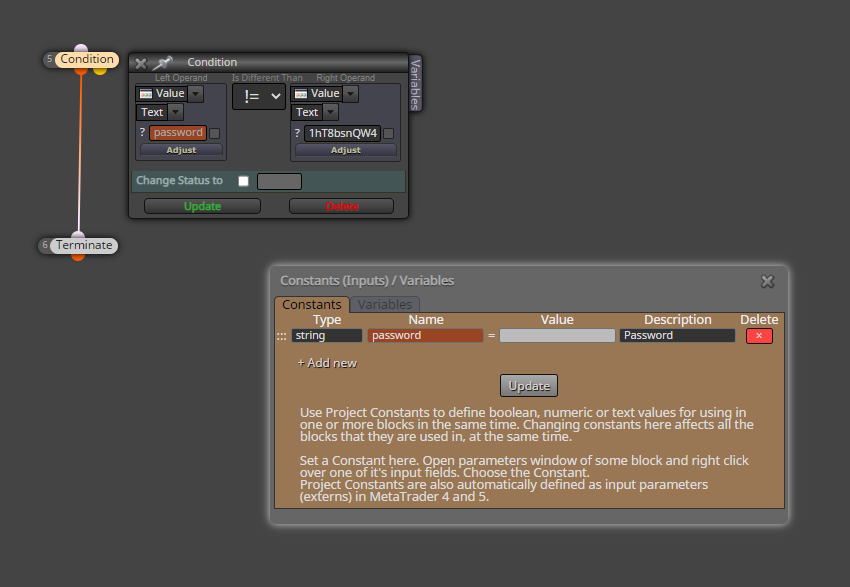Click the drag handle beside the string constant
The image size is (850, 587).
[281, 336]
